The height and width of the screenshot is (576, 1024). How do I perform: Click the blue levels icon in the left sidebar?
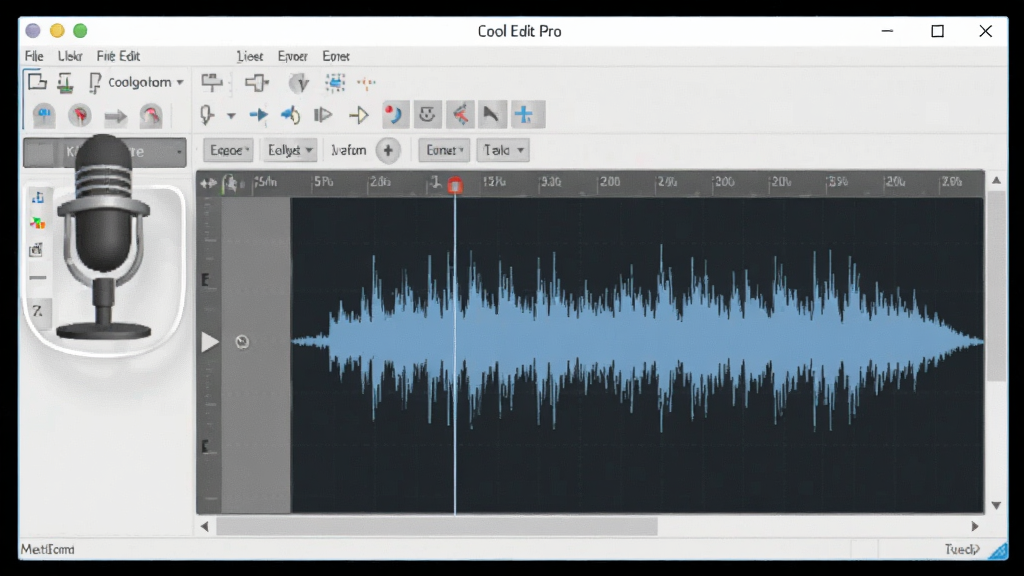click(x=38, y=197)
